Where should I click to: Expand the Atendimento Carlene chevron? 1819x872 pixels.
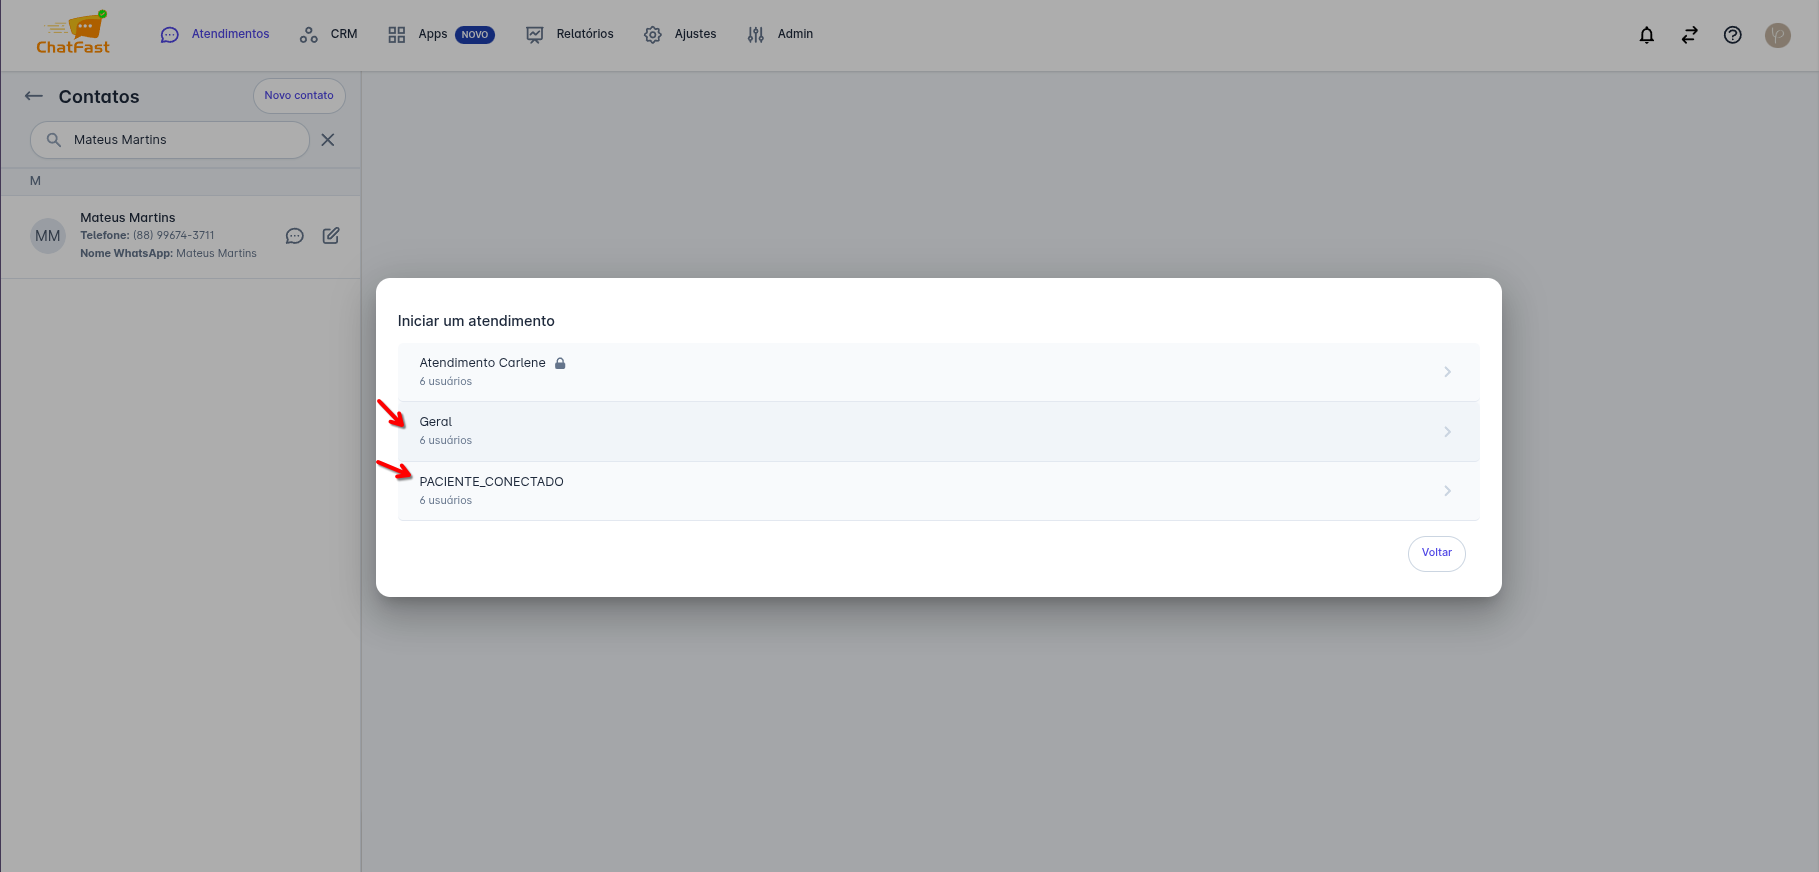[x=1446, y=372]
